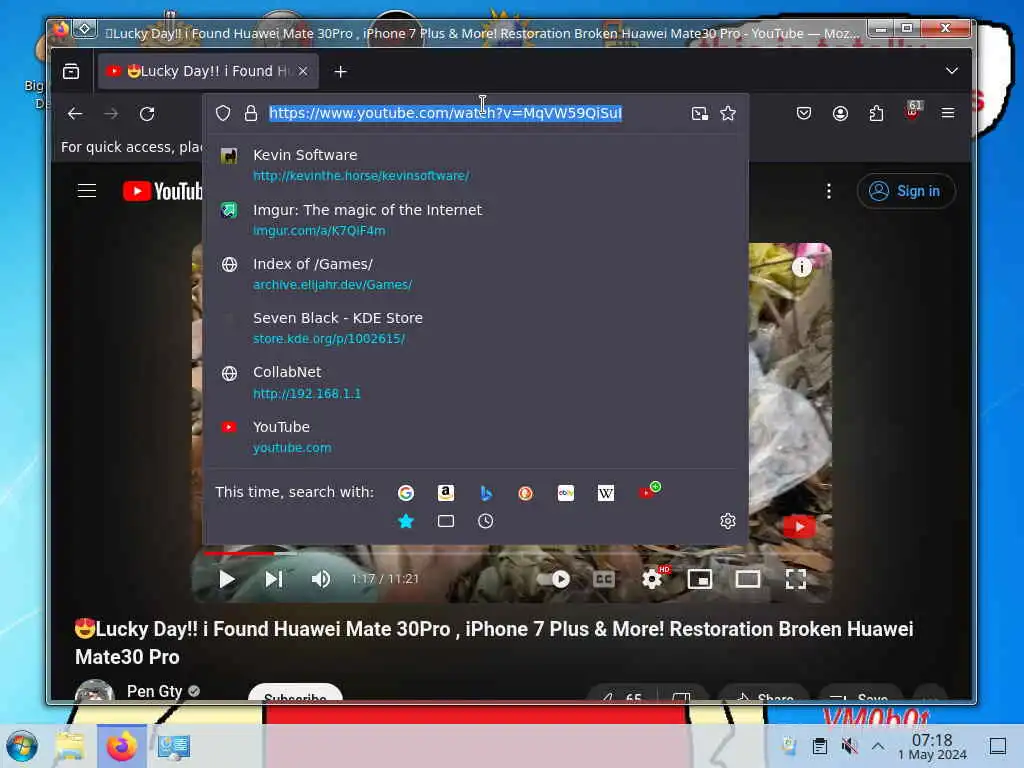Select Seven Black - KDE Store suggestion
1024x768 pixels.
pos(476,328)
